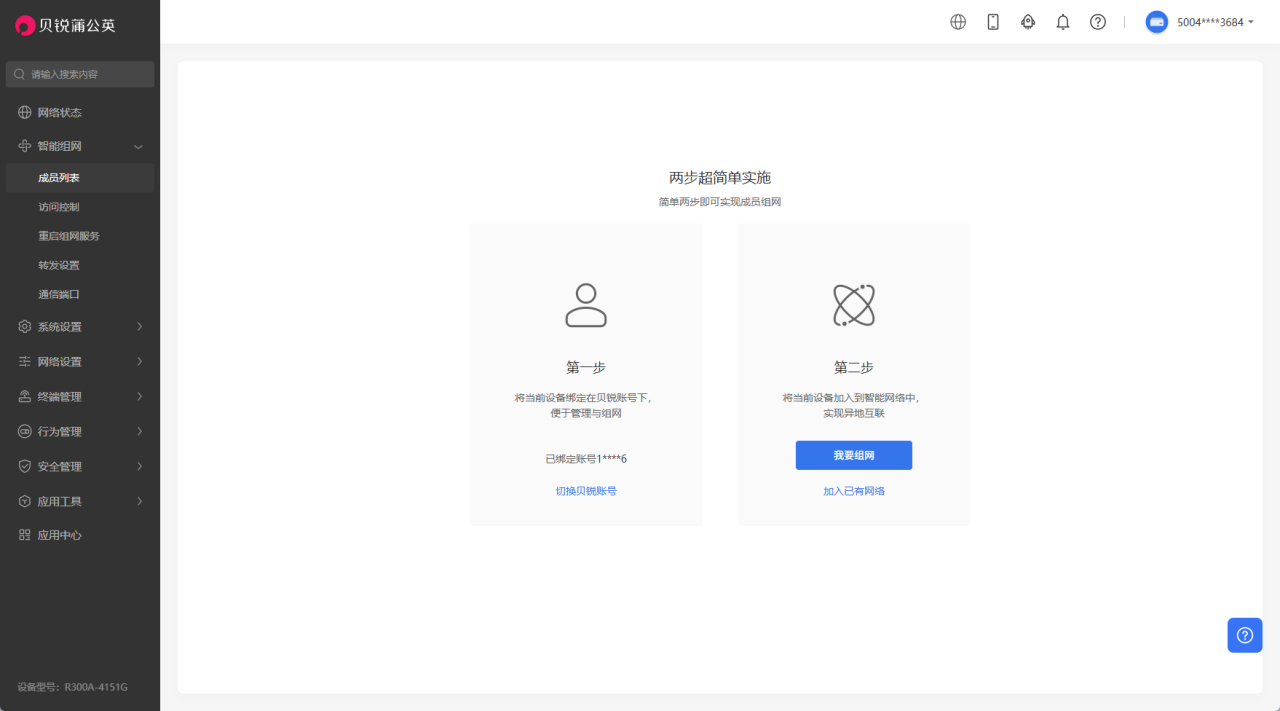Expand the 网络设置 chevron
The width and height of the screenshot is (1280, 711).
tap(139, 362)
